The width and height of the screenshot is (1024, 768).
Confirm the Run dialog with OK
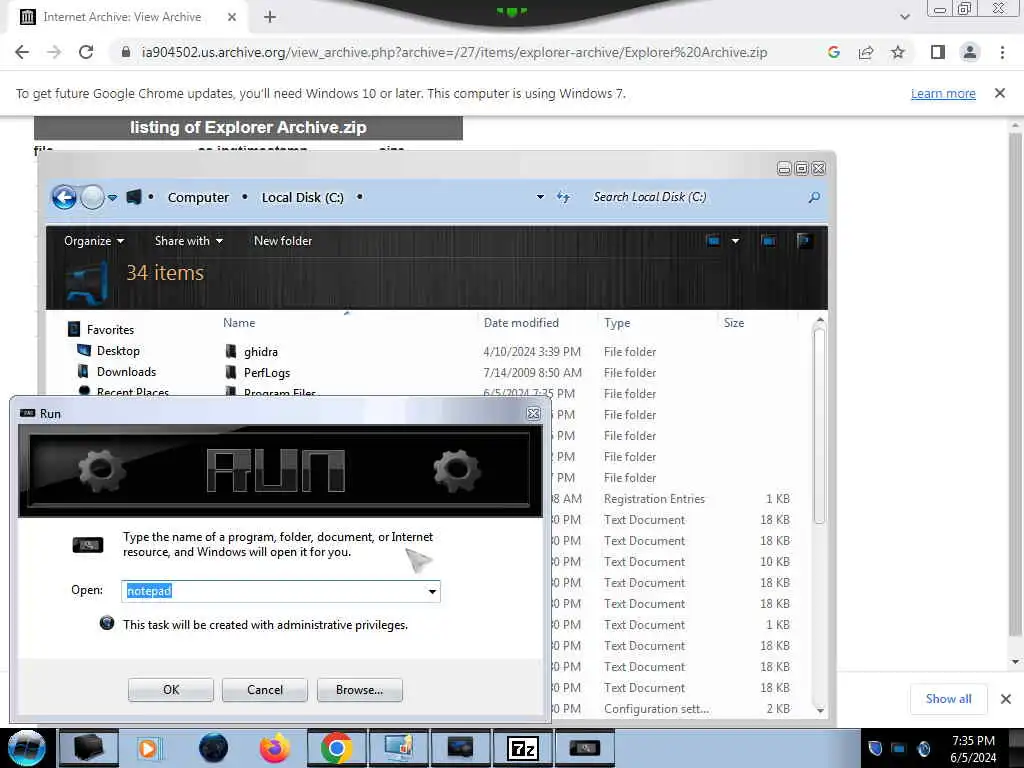171,690
